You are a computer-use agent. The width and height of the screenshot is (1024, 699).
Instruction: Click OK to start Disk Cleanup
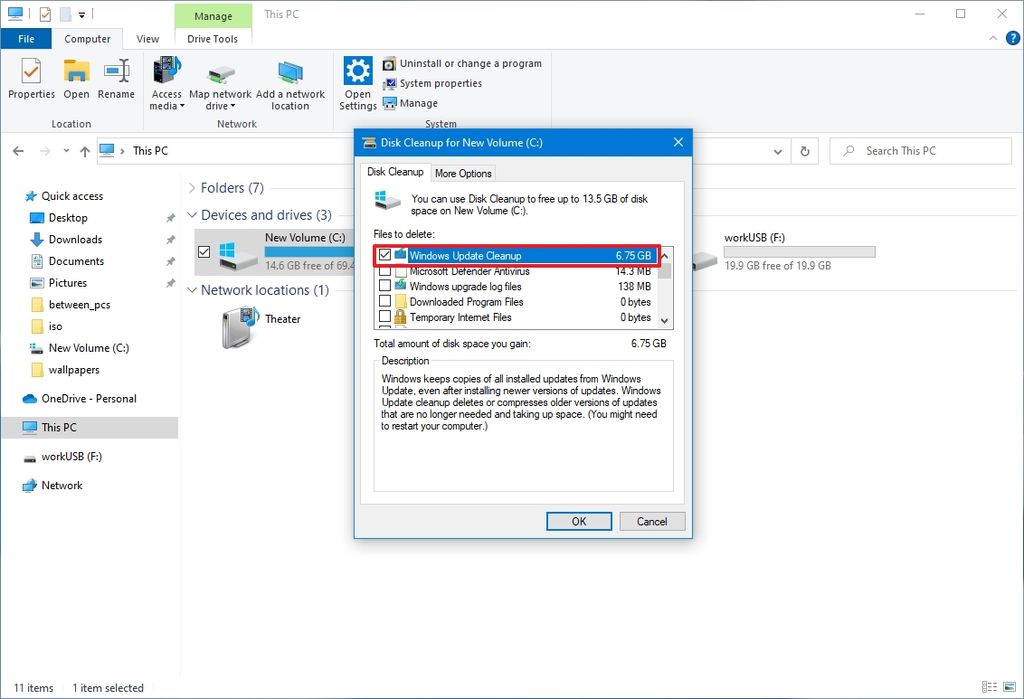tap(578, 521)
